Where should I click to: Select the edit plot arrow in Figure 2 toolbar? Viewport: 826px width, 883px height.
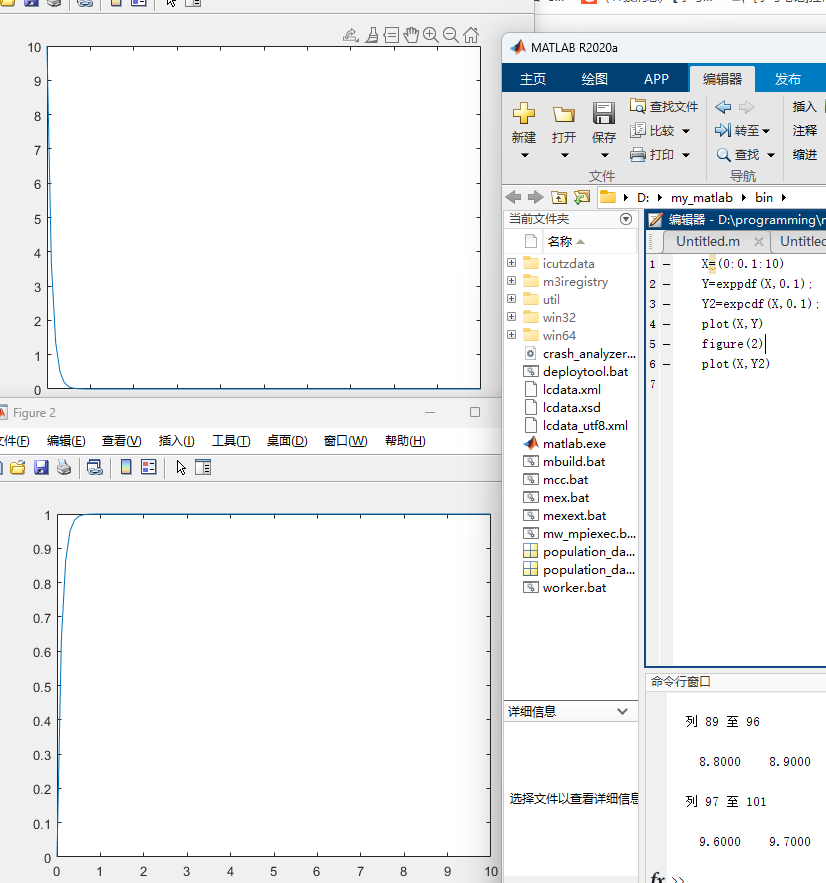click(x=181, y=467)
